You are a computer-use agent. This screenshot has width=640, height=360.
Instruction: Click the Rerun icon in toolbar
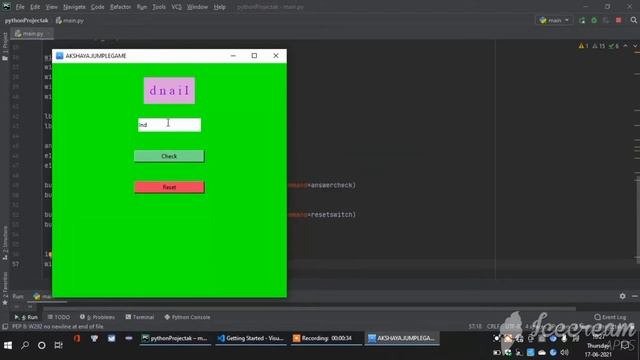point(582,20)
